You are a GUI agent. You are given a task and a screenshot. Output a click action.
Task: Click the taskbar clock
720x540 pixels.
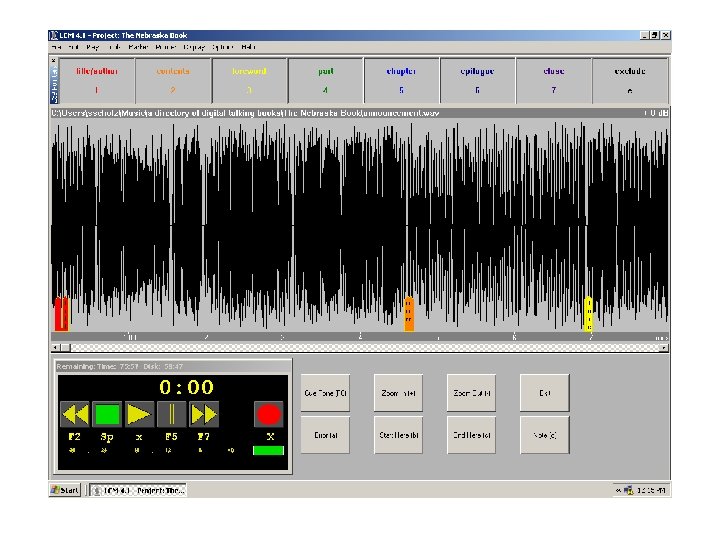652,490
